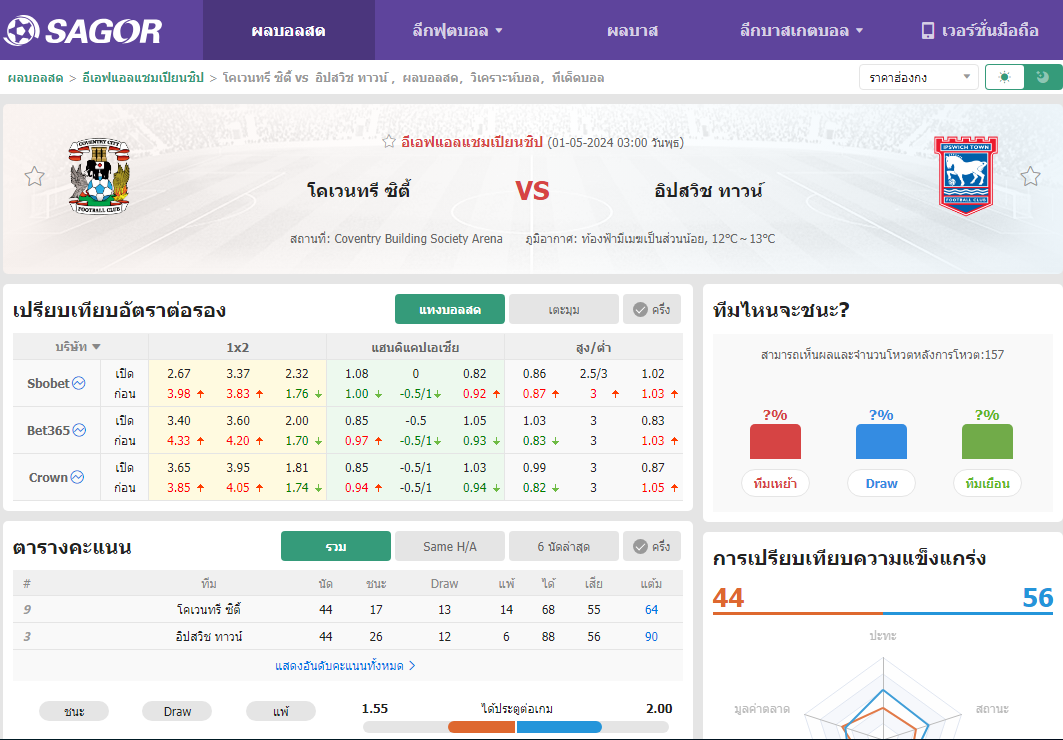Image resolution: width=1063 pixels, height=740 pixels.
Task: Star the อีเอฟแอลแชมเปียนชิป league title
Action: [388, 142]
